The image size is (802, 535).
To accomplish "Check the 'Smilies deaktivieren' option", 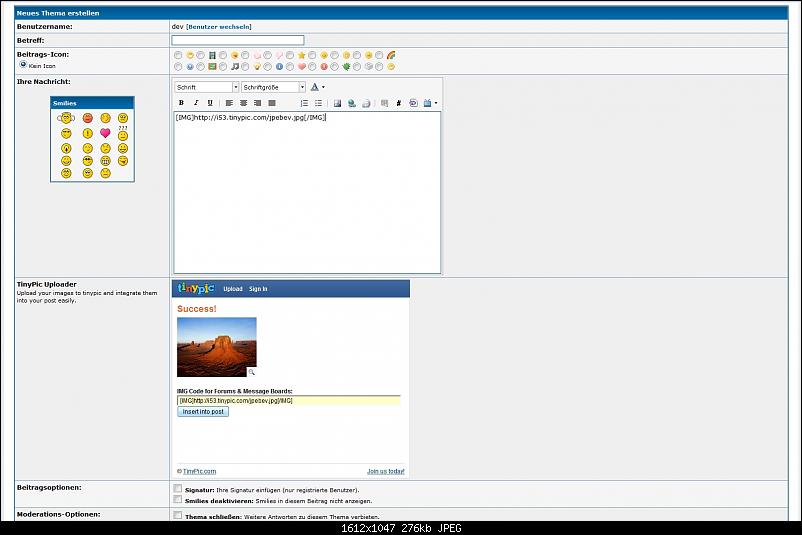I will [177, 500].
